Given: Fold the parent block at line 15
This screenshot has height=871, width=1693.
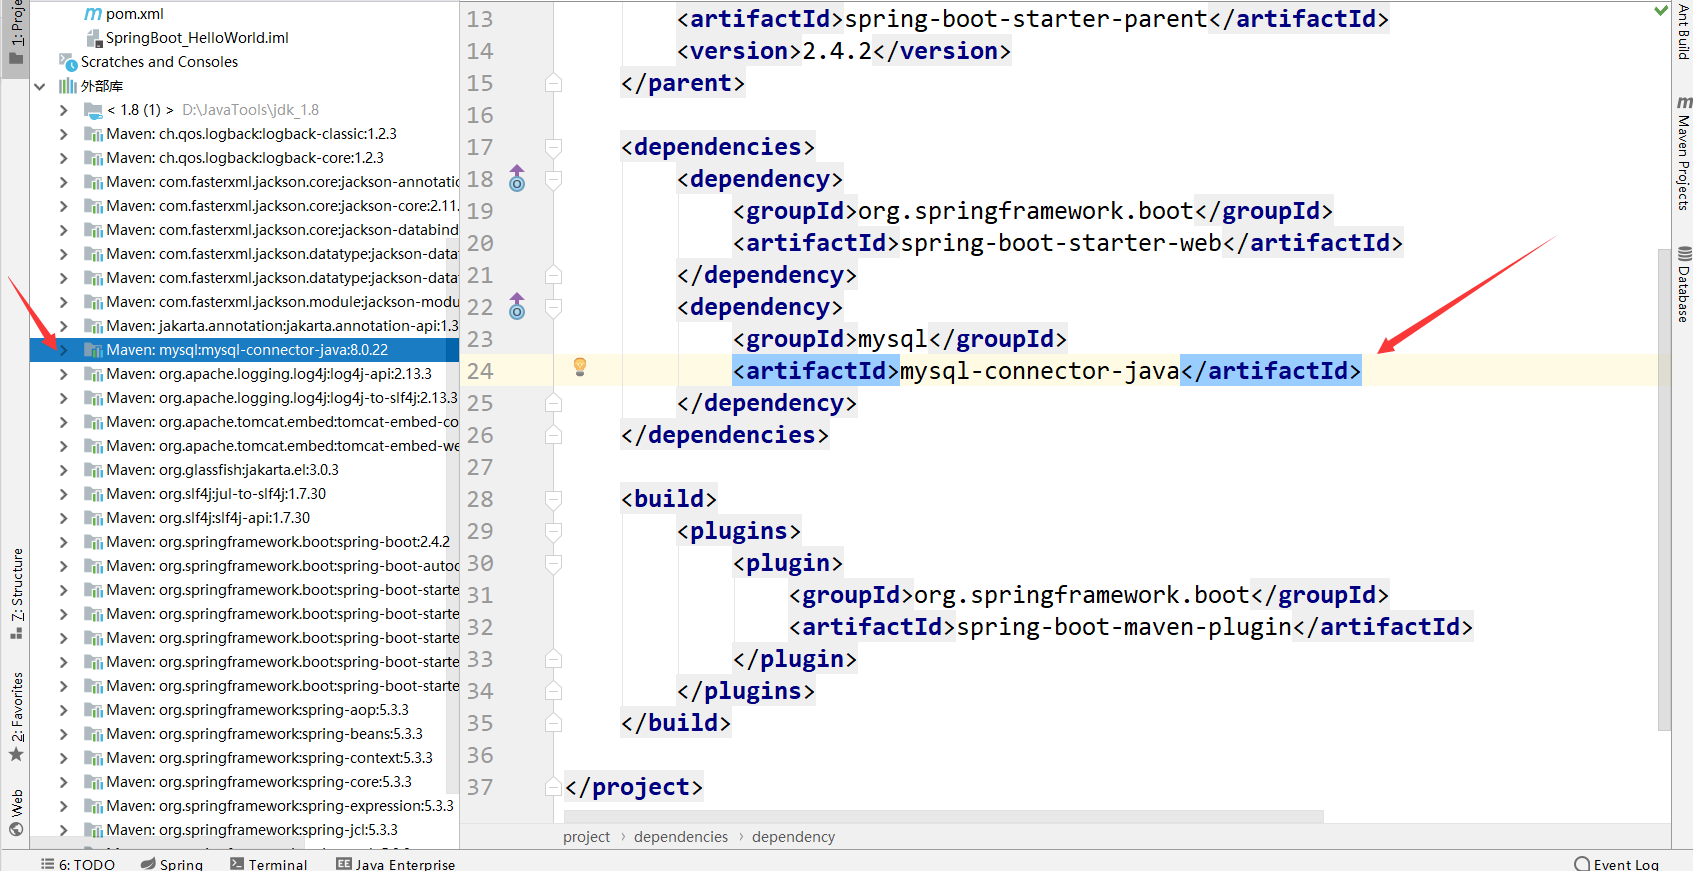Looking at the screenshot, I should (553, 83).
